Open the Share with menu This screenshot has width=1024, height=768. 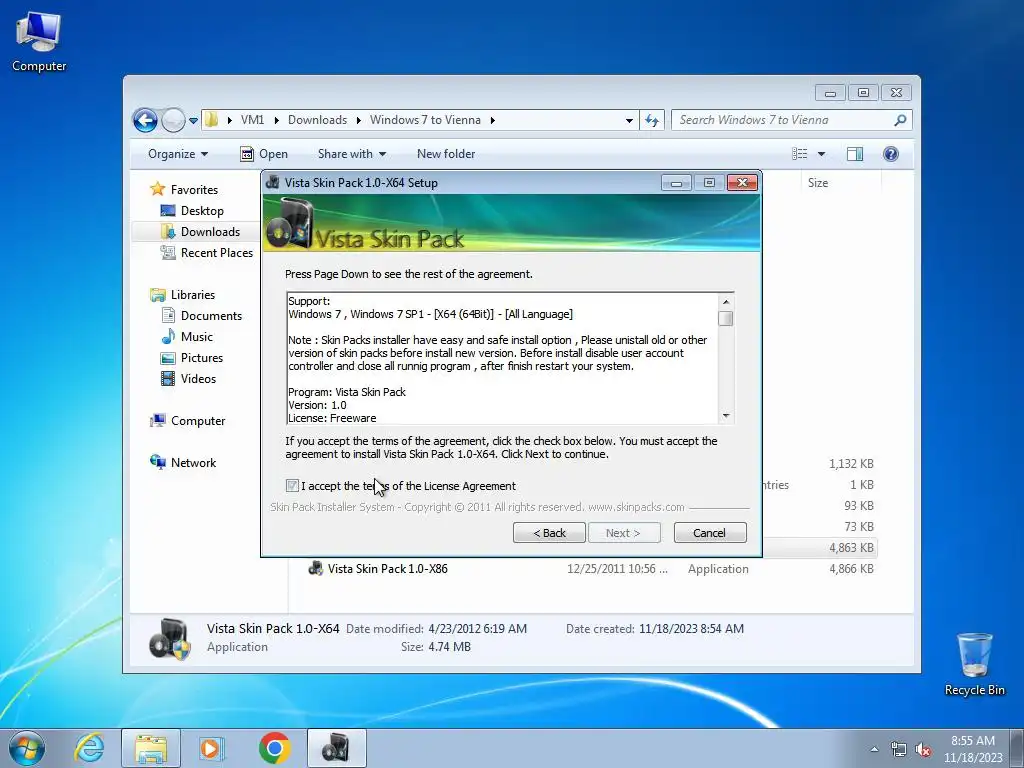(x=351, y=154)
